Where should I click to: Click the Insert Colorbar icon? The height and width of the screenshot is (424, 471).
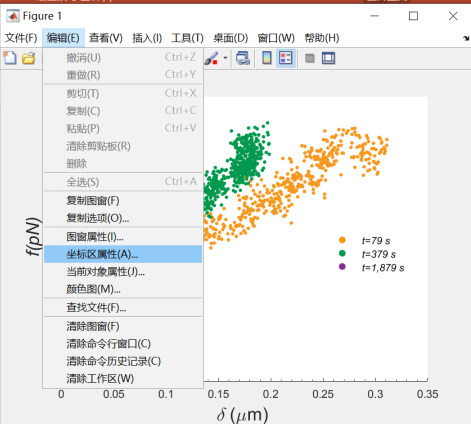[267, 58]
